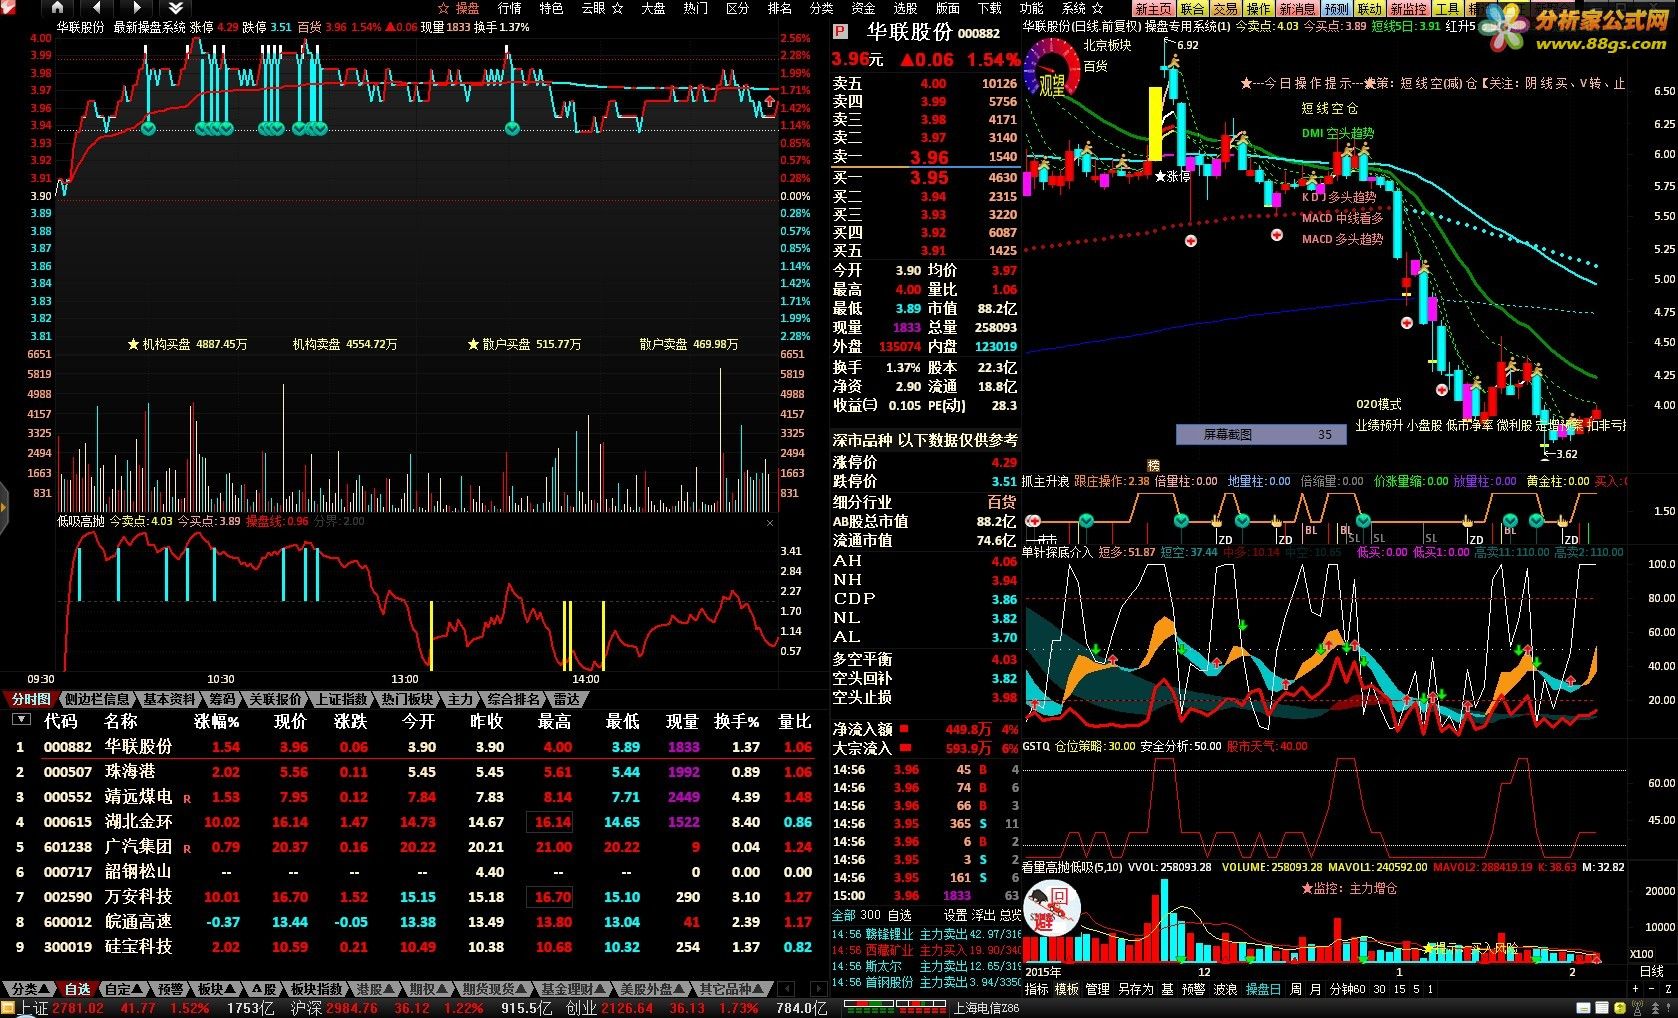Close the 低吸高抛 indicator pane
This screenshot has height=1018, width=1678.
click(x=770, y=522)
